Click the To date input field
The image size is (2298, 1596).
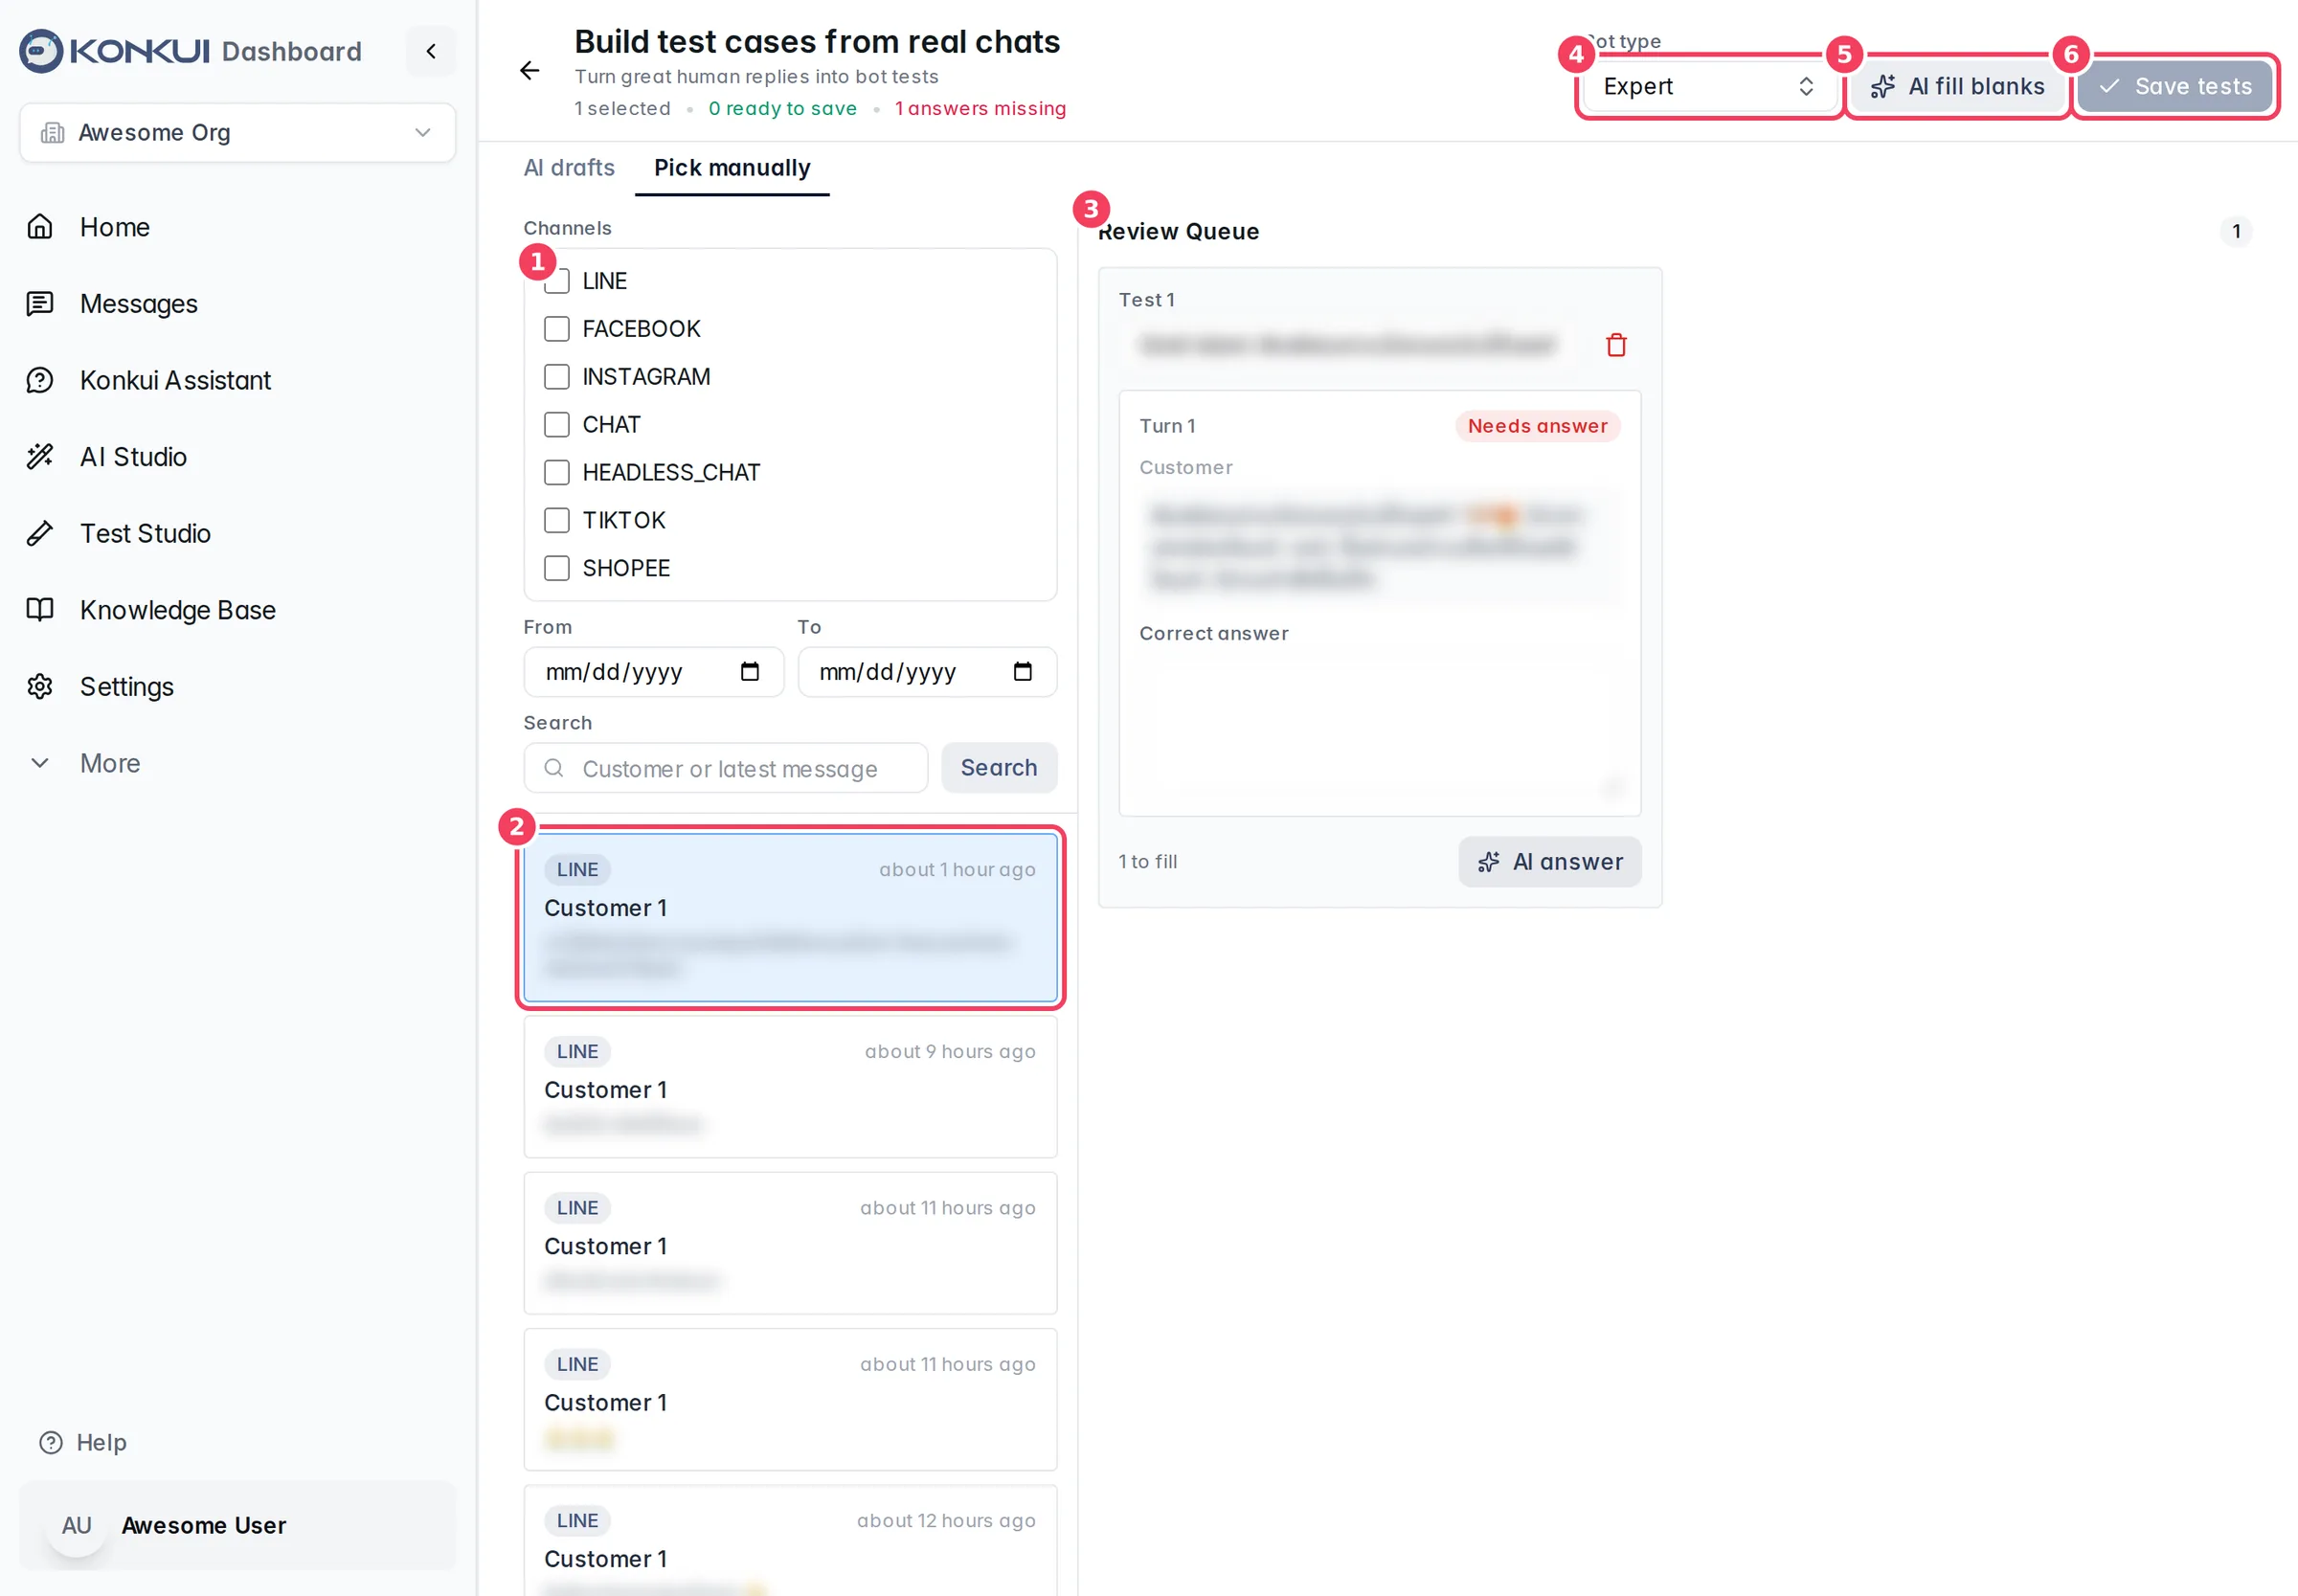click(x=927, y=672)
